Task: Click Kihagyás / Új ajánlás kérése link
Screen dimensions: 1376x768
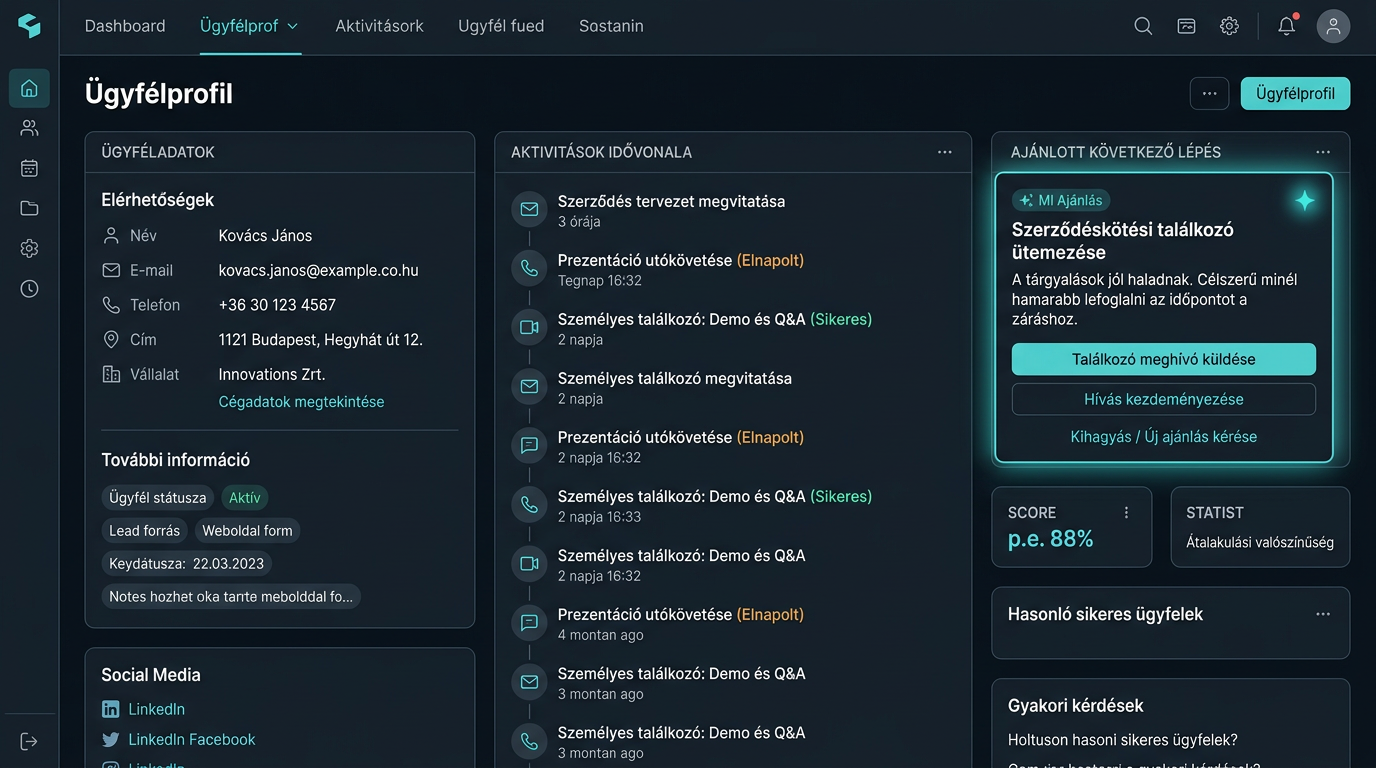Action: click(x=1163, y=437)
